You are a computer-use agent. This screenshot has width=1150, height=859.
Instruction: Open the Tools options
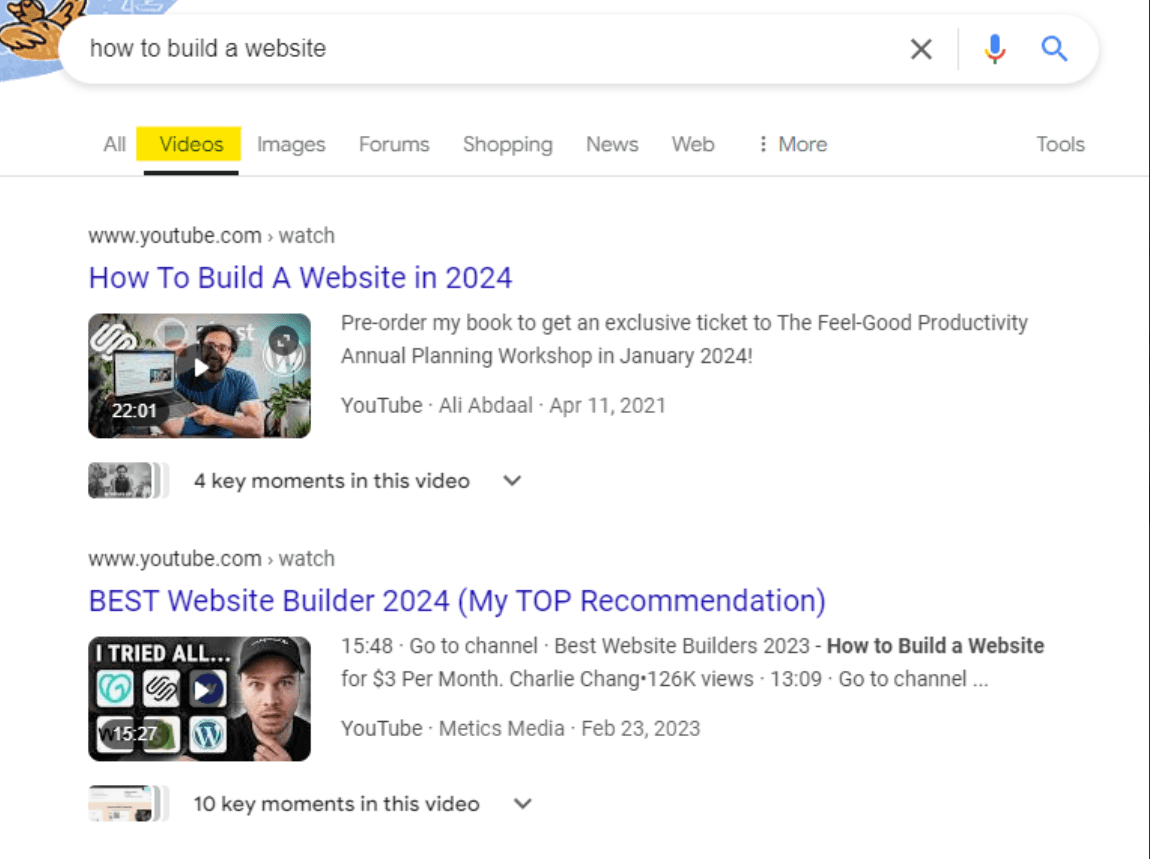tap(1060, 145)
